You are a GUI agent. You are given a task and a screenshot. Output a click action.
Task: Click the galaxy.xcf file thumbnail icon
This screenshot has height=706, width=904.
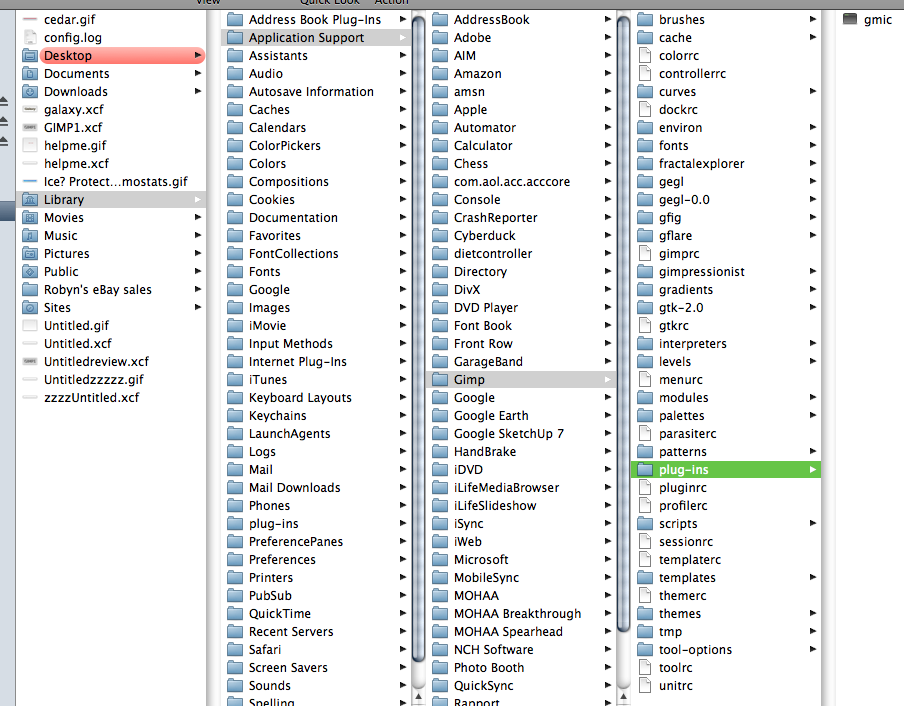30,110
